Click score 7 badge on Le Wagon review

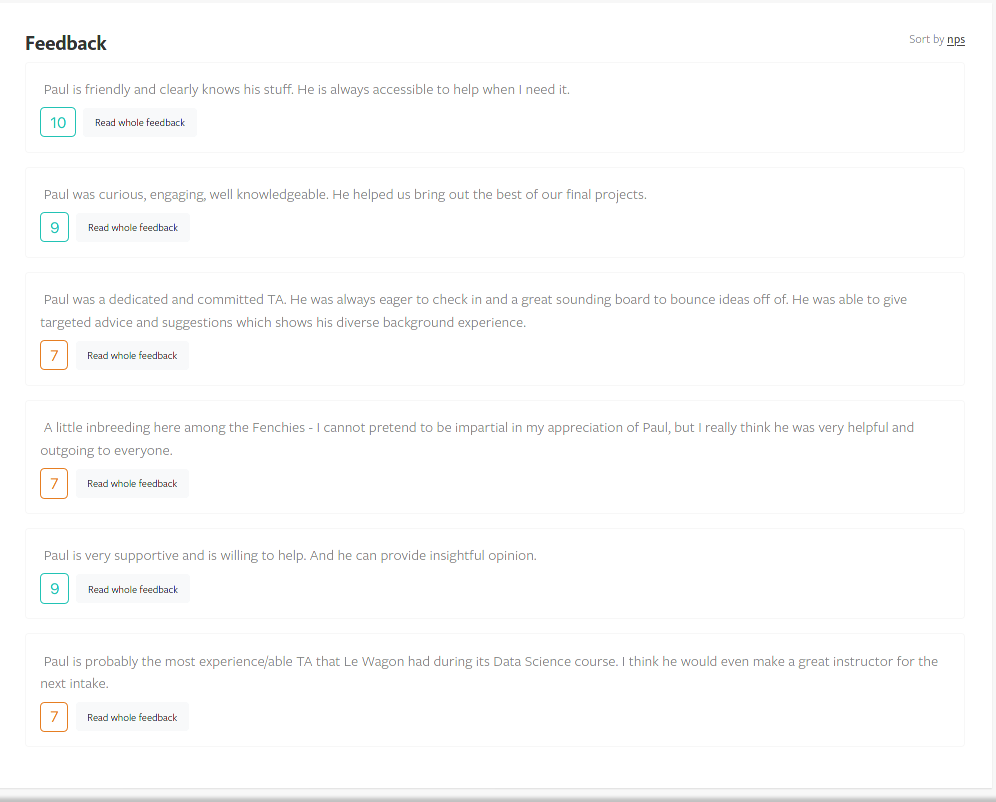pyautogui.click(x=54, y=717)
